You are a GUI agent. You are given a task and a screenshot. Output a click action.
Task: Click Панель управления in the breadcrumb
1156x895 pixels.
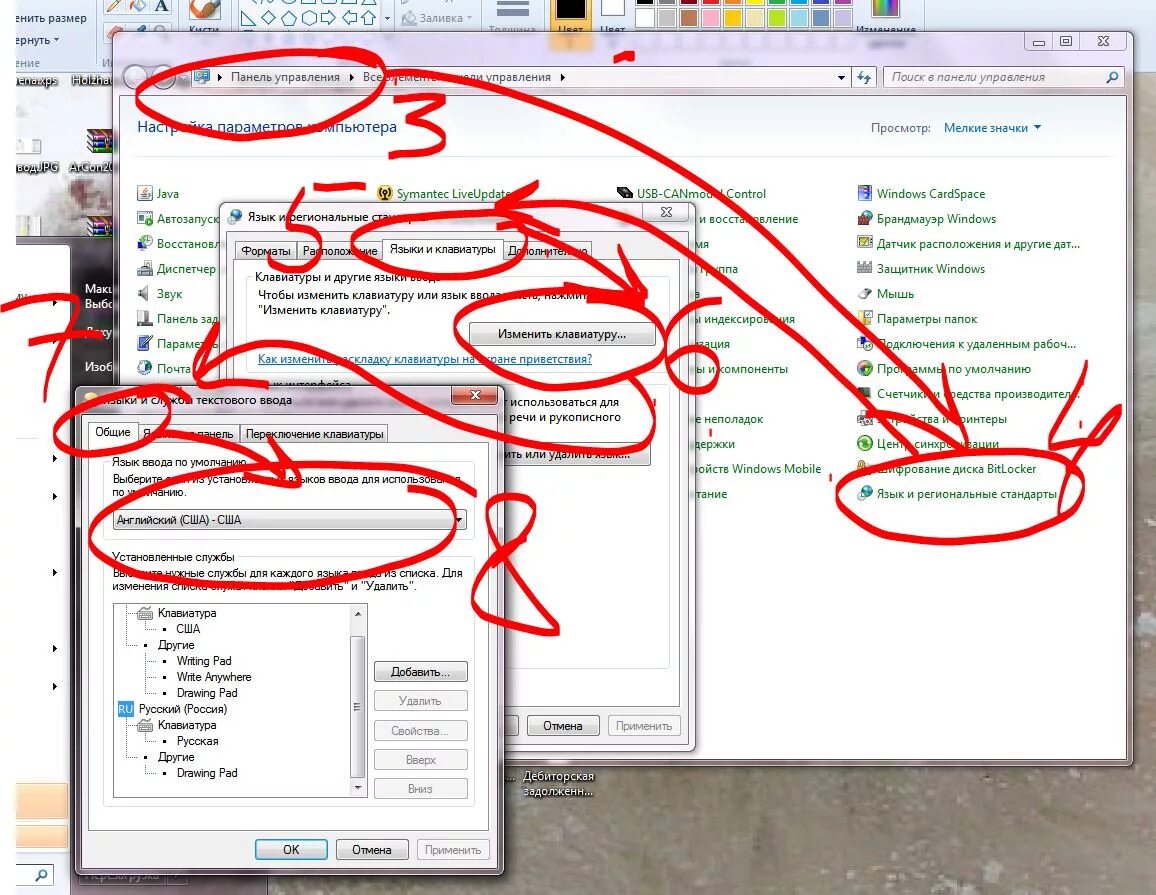(x=285, y=77)
